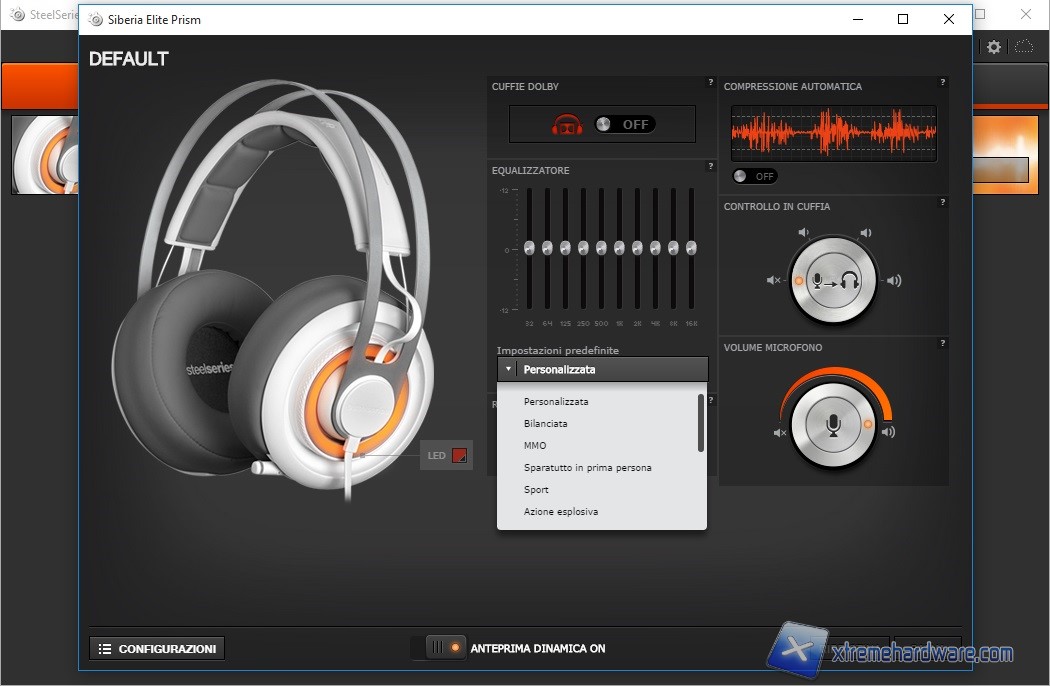The image size is (1050, 686).
Task: Click the 32 Hz equalizer slider handle
Action: click(x=529, y=248)
